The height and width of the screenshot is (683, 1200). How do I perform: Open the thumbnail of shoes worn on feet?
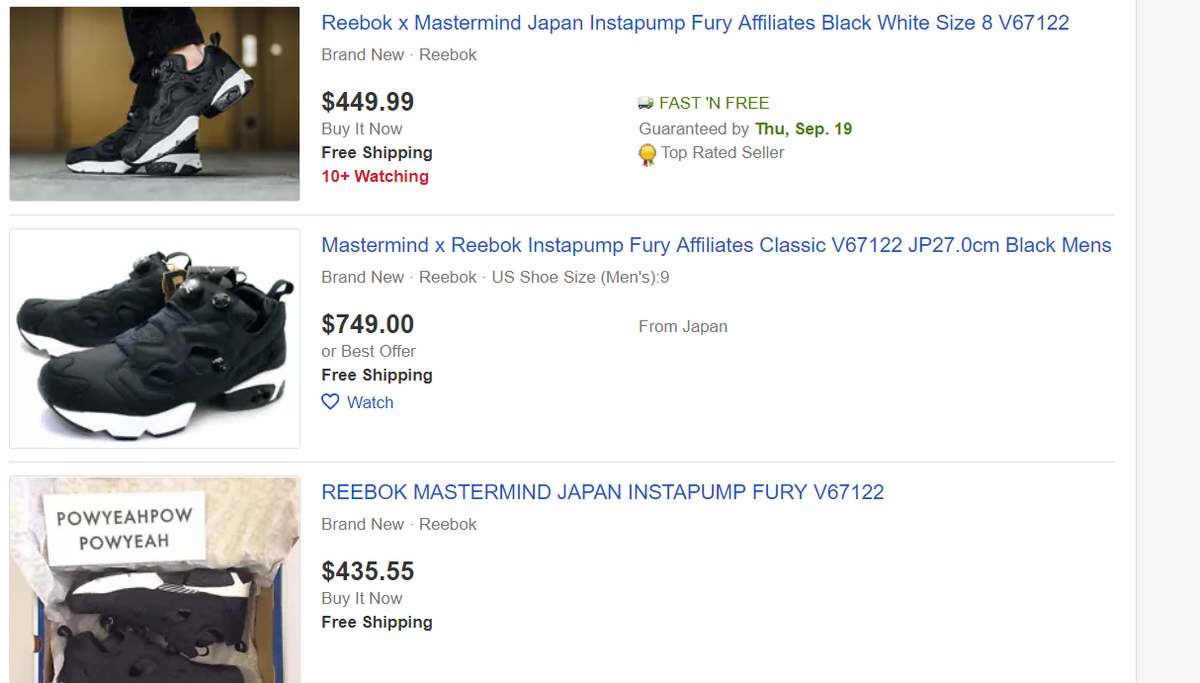(155, 104)
